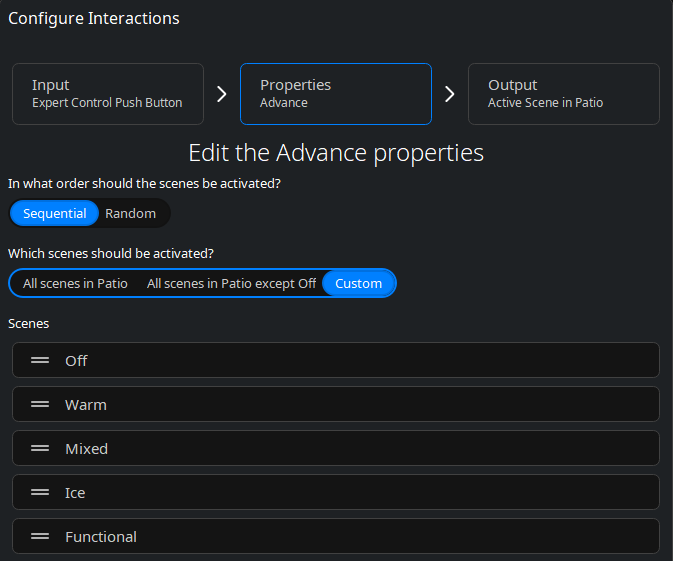Viewport: 673px width, 561px height.
Task: Go to Output Active Scene in Patio step
Action: coord(564,94)
